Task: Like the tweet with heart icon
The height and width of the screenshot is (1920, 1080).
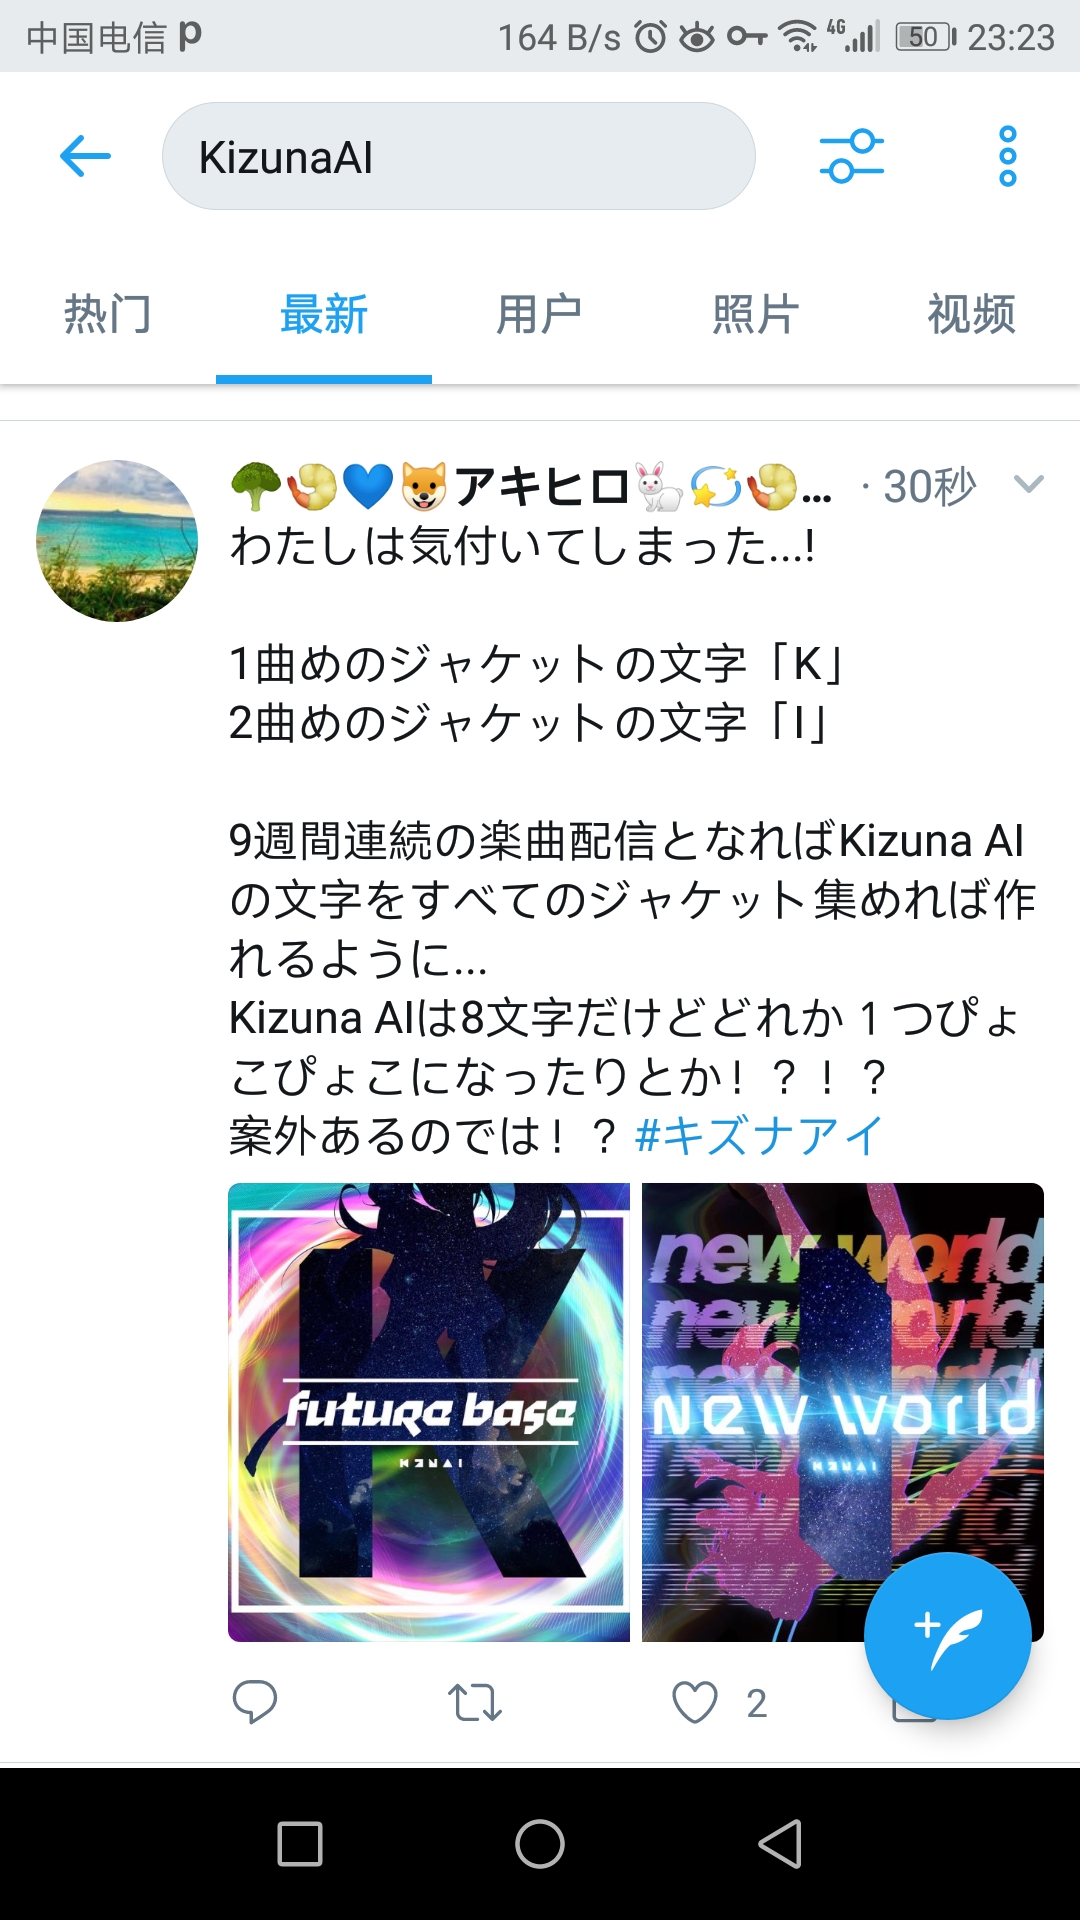Action: [695, 1702]
